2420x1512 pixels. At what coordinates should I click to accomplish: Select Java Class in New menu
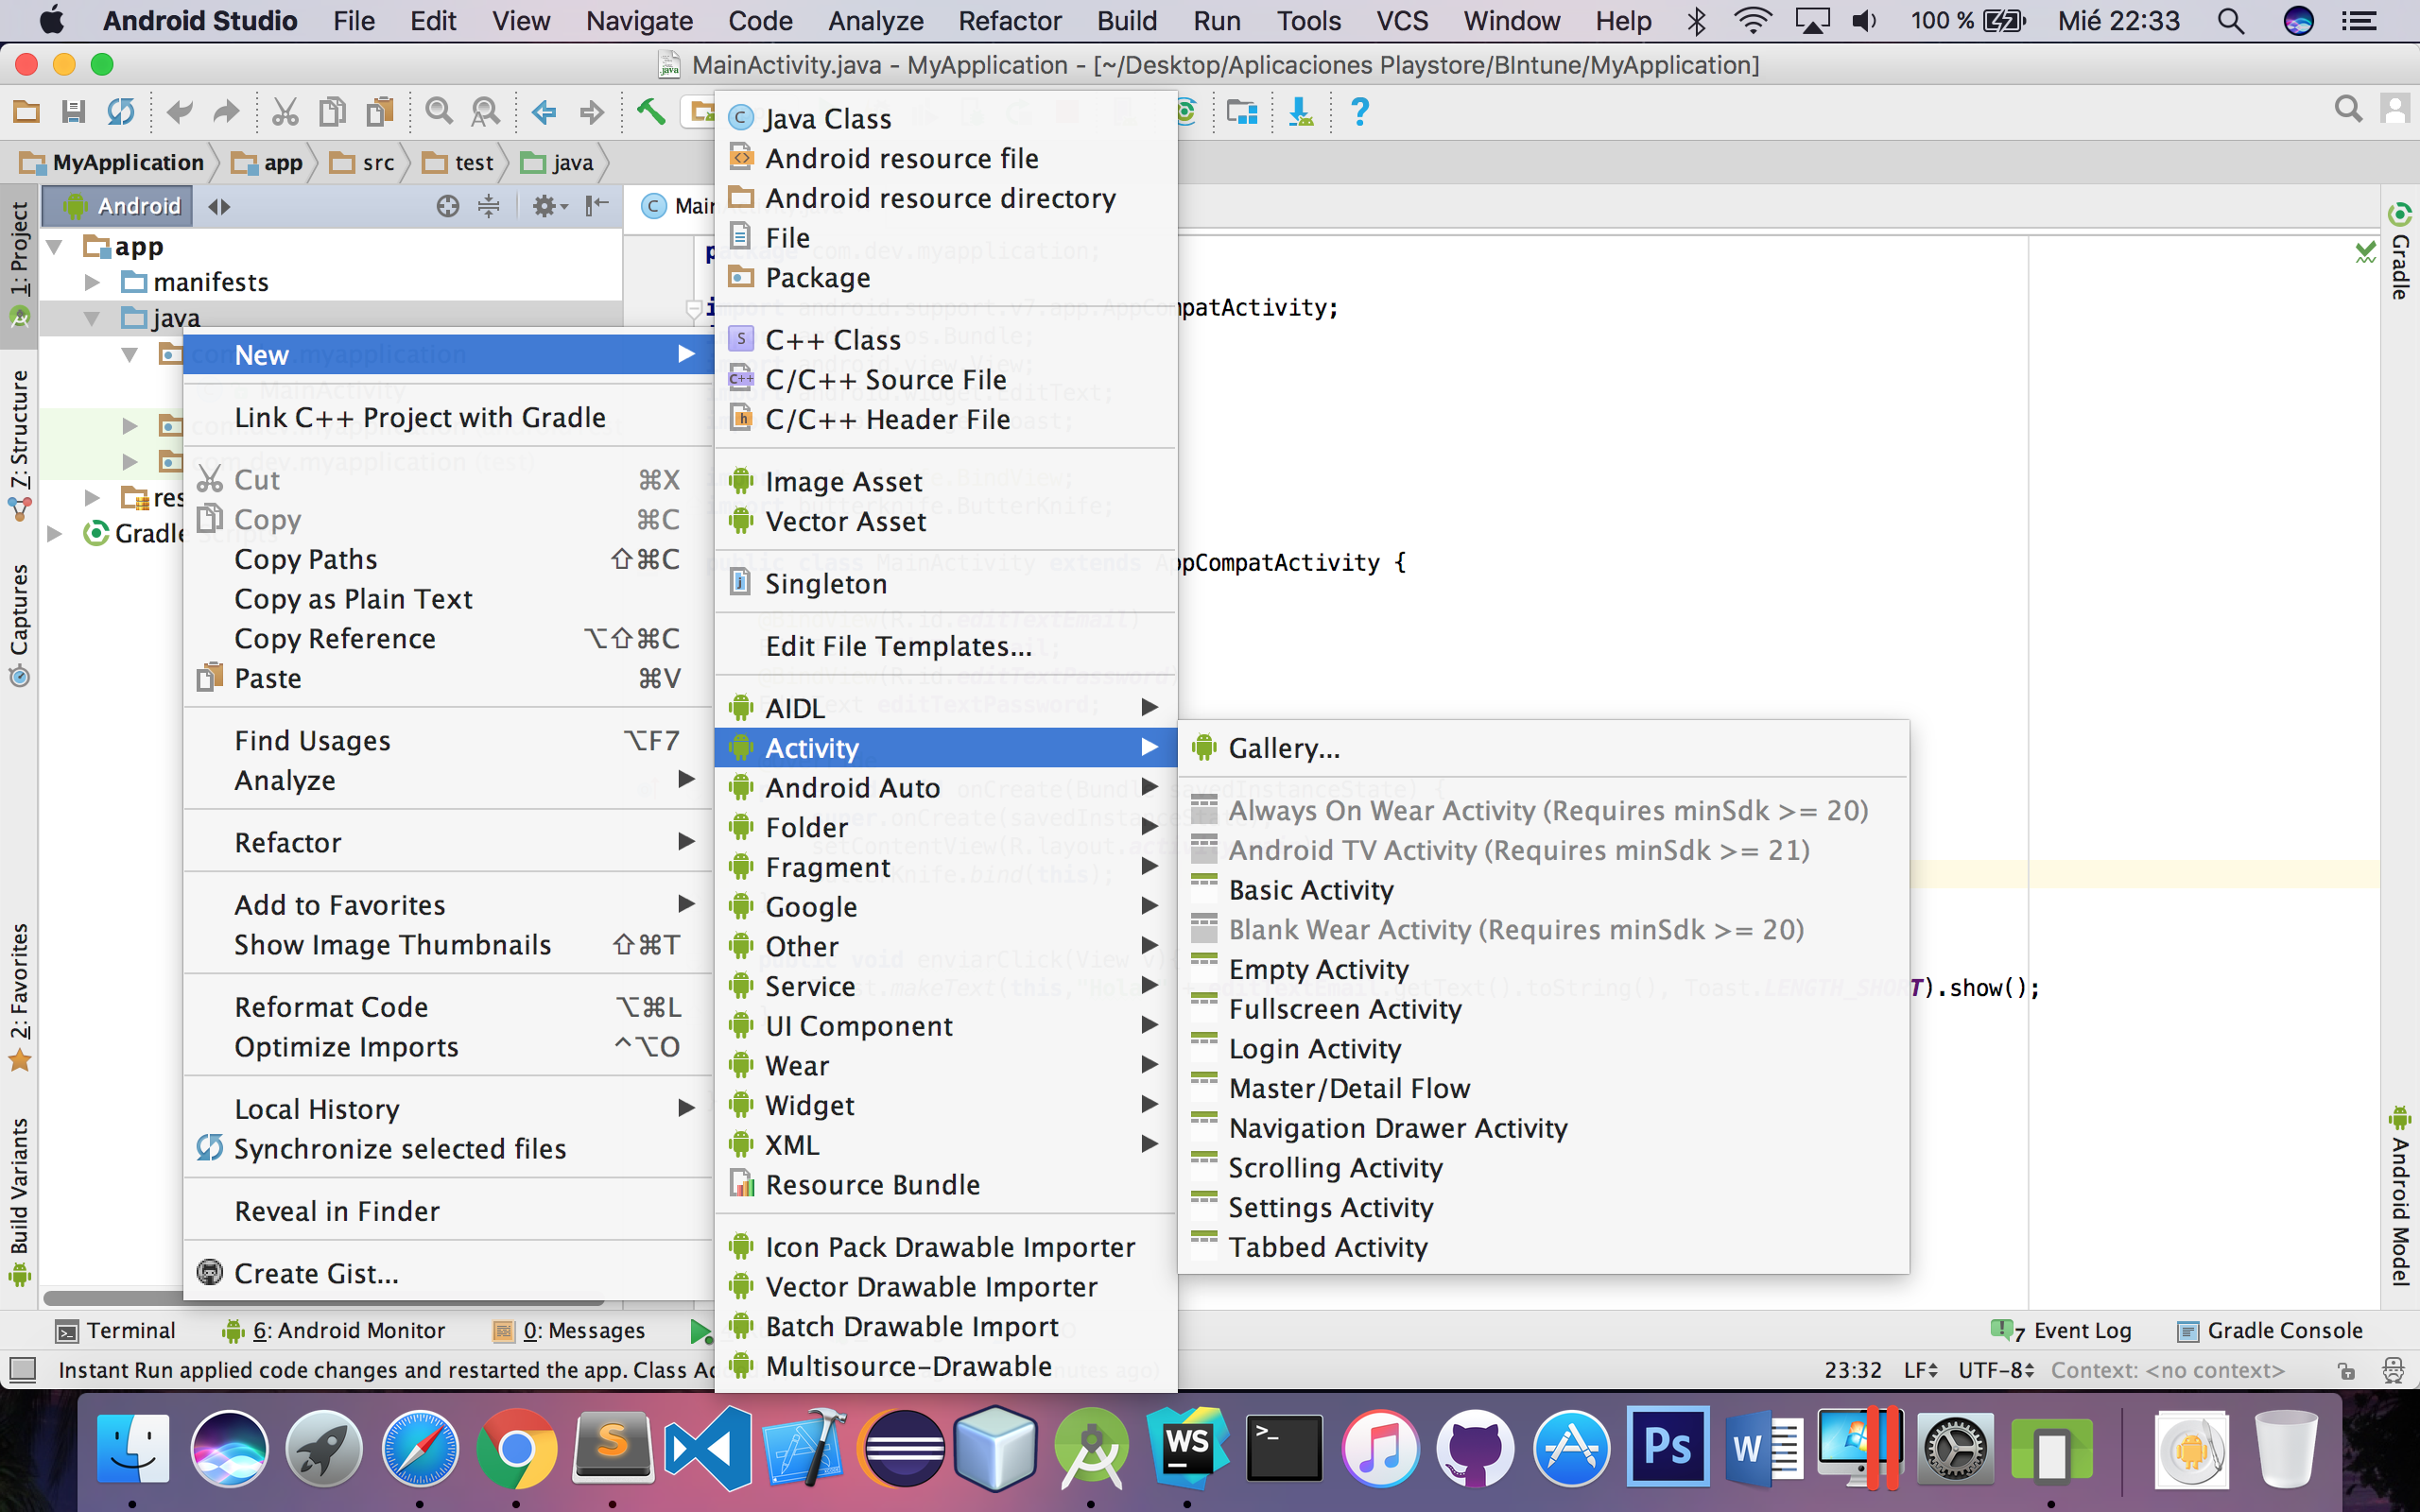[945, 118]
